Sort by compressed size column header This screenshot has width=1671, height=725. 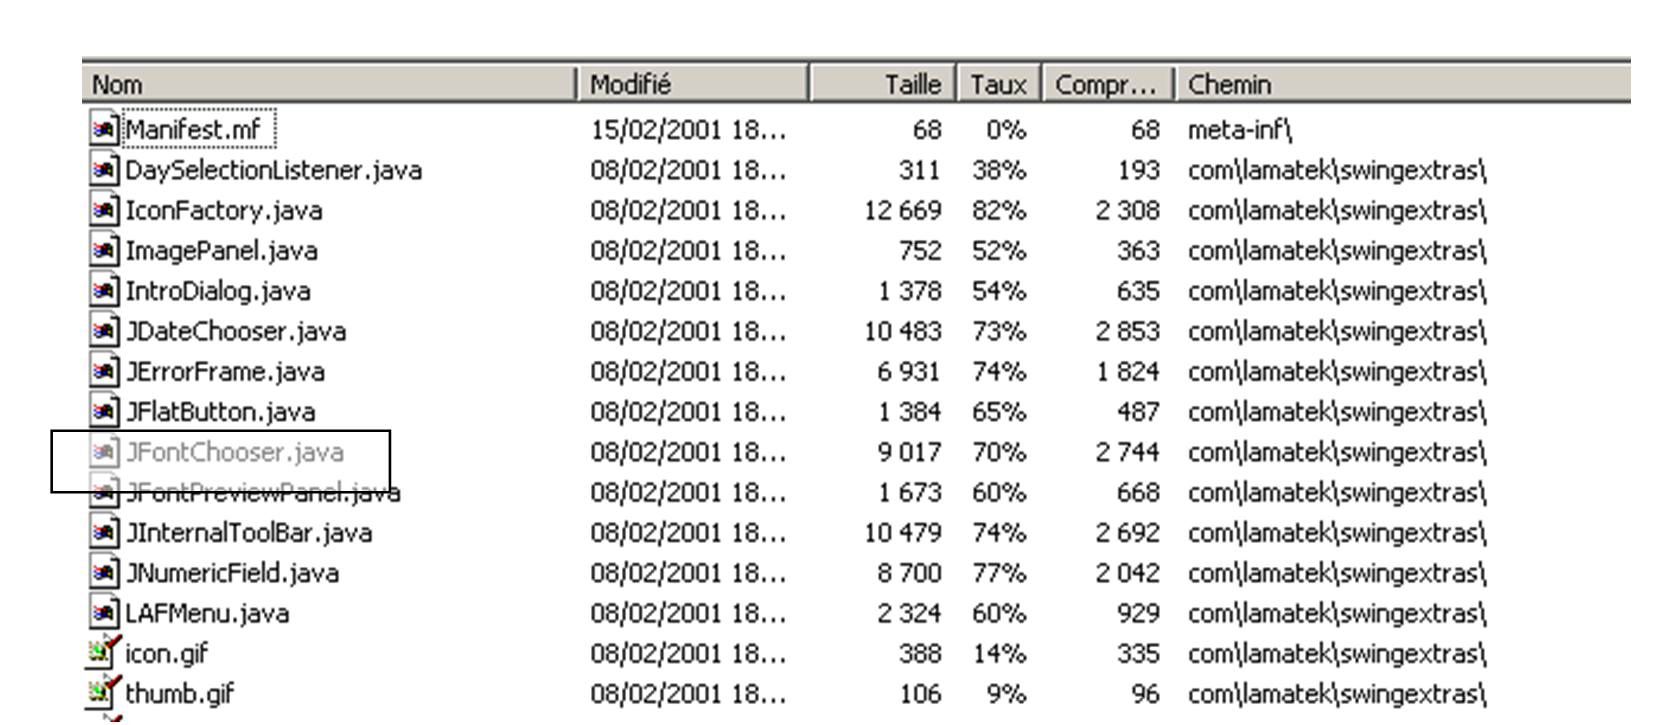(1107, 85)
